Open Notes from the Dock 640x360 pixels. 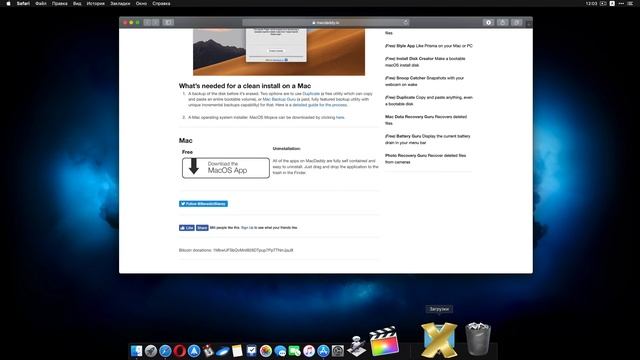[x=237, y=351]
